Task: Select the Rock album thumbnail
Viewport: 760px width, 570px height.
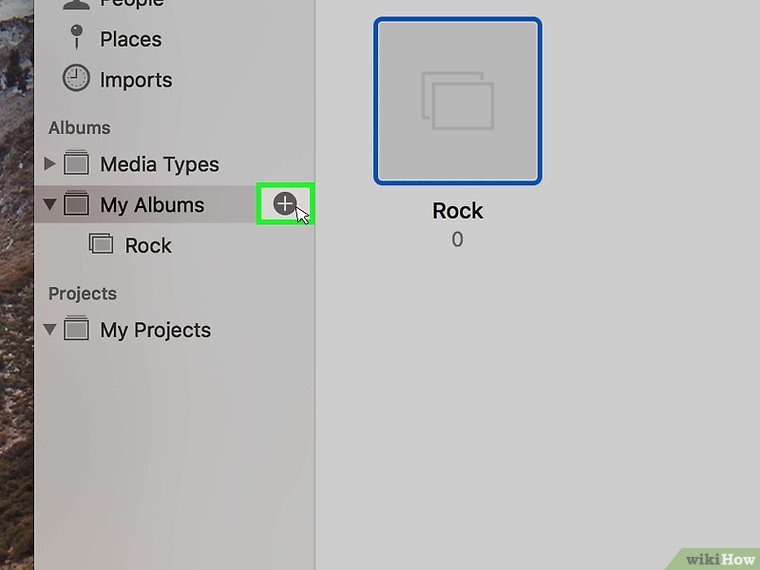Action: (458, 101)
